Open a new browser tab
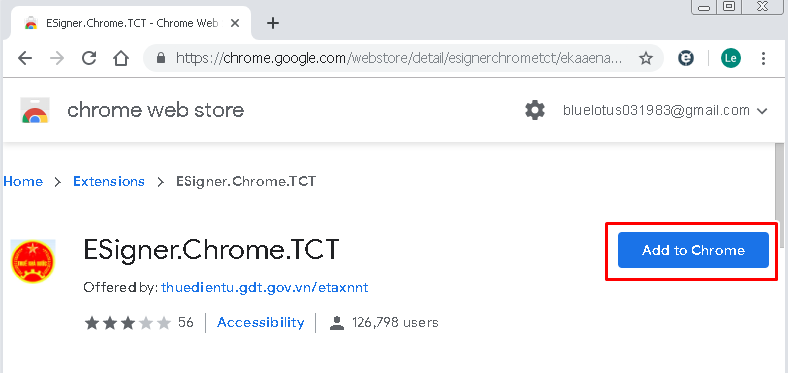The image size is (788, 373). 272,23
